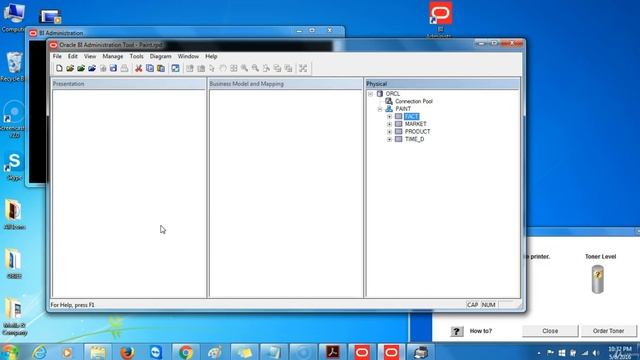Click the Copy toolbar icon
Viewport: 640px width, 360px height.
[150, 68]
